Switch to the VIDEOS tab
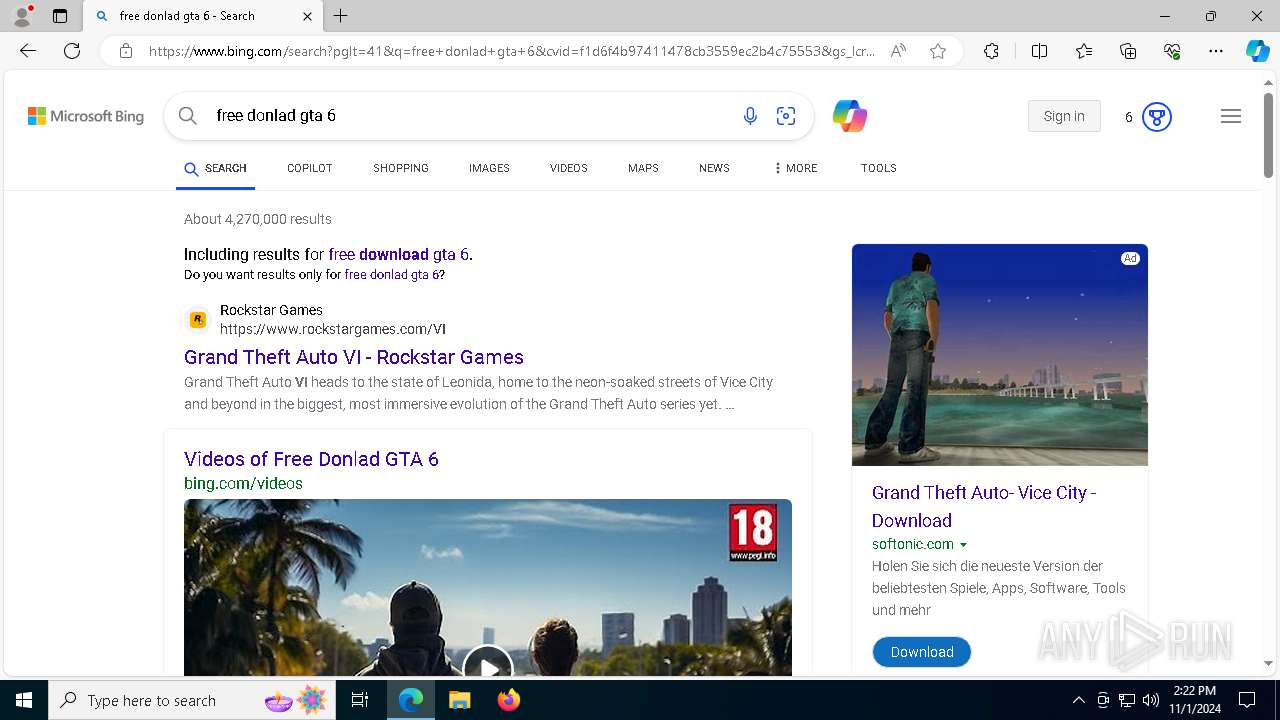 click(x=569, y=168)
